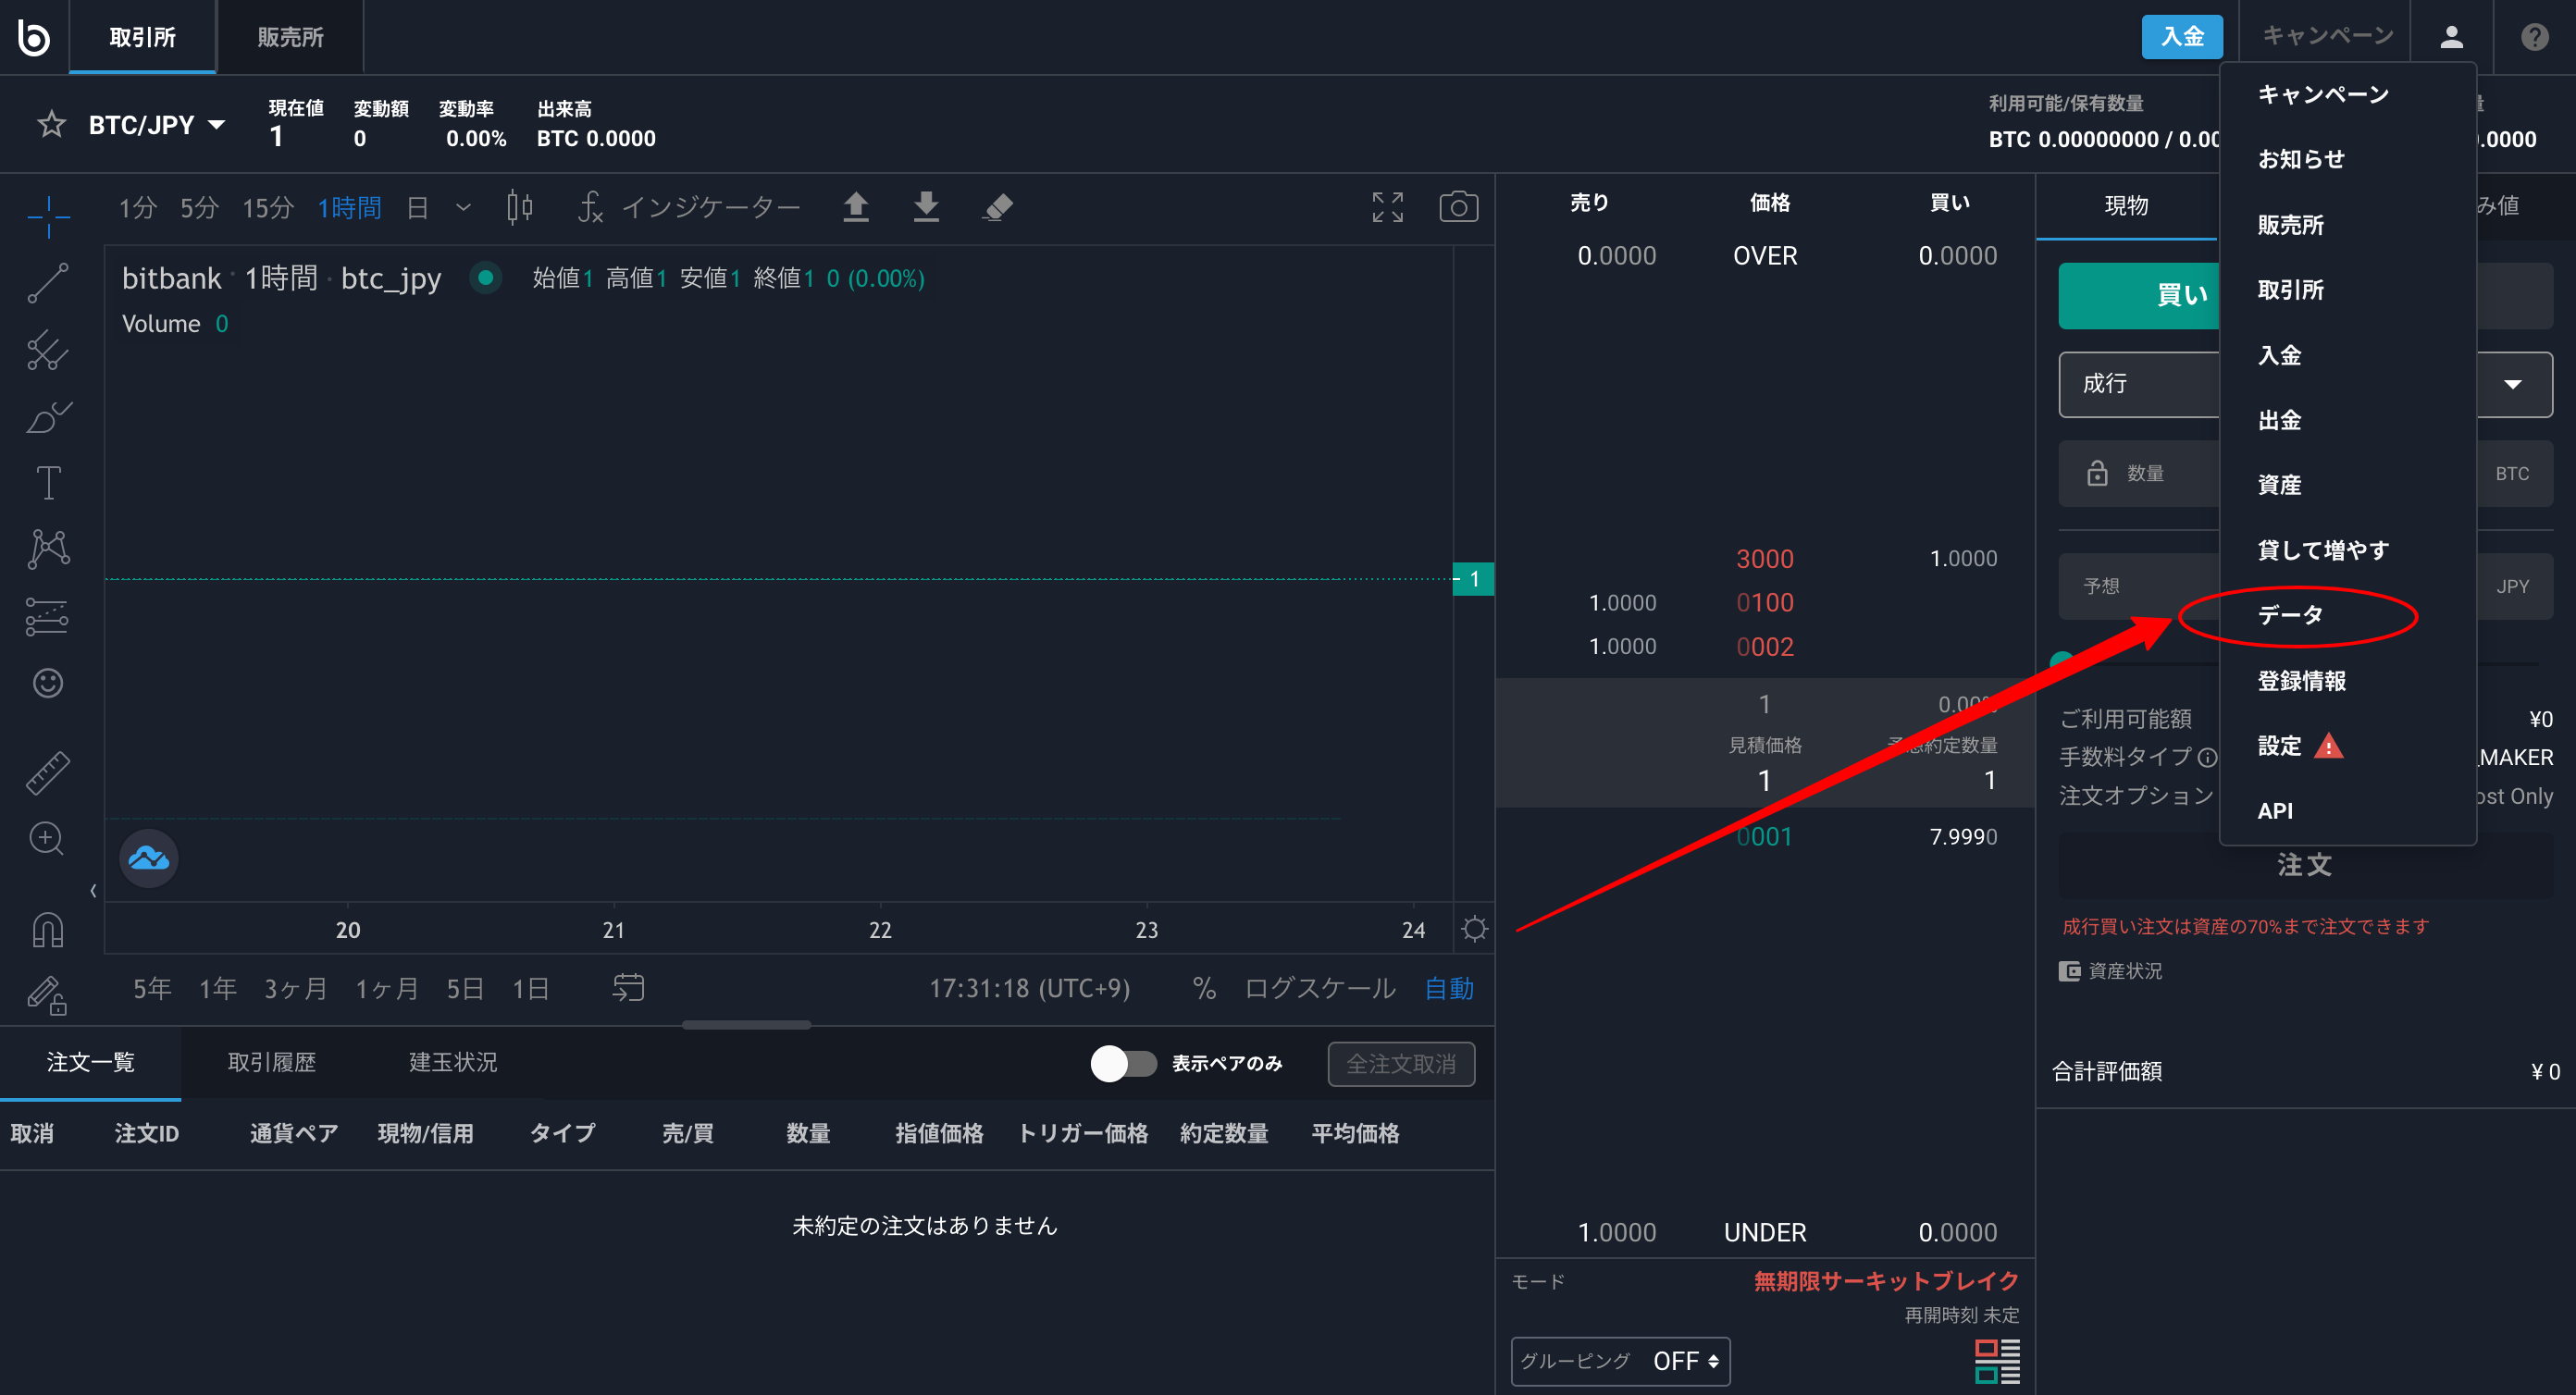Click the 数量 quantity input field
The width and height of the screenshot is (2576, 1395).
coord(2305,474)
